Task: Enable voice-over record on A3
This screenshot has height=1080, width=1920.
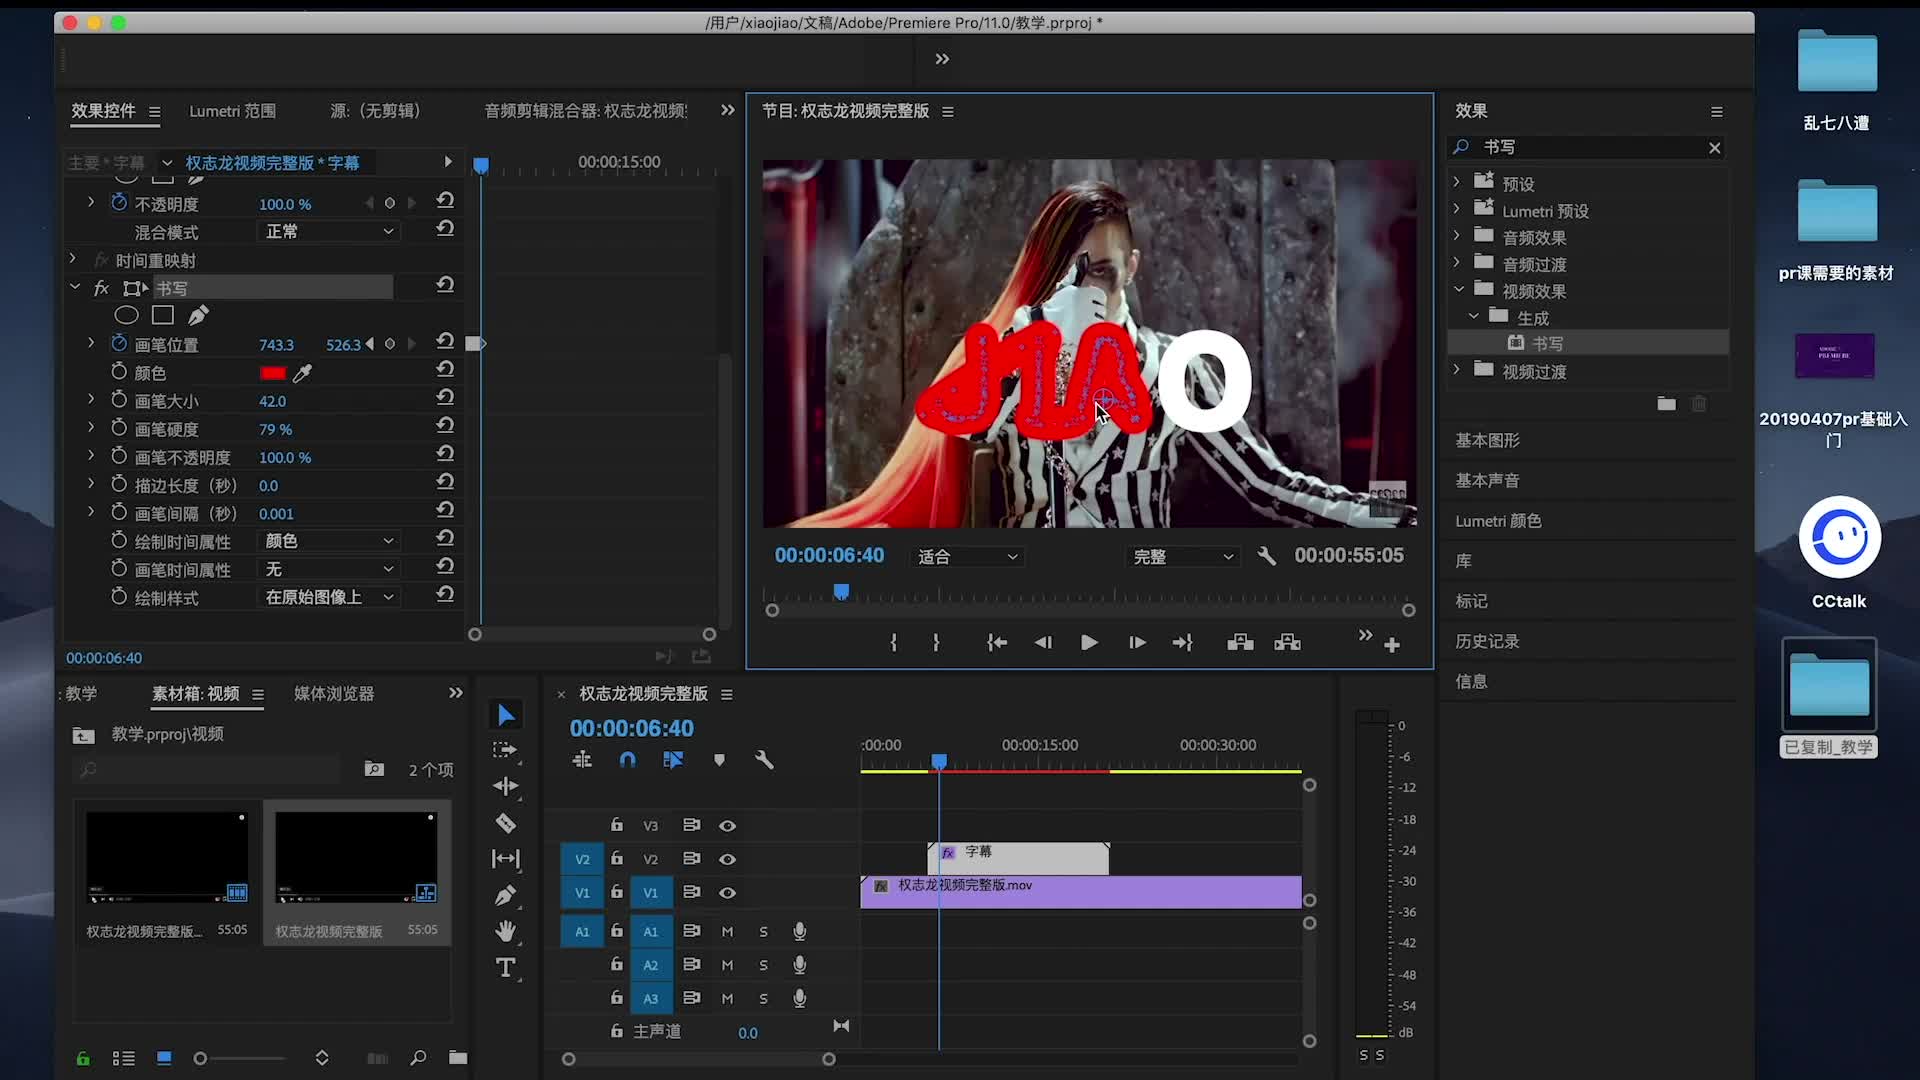Action: pos(799,999)
